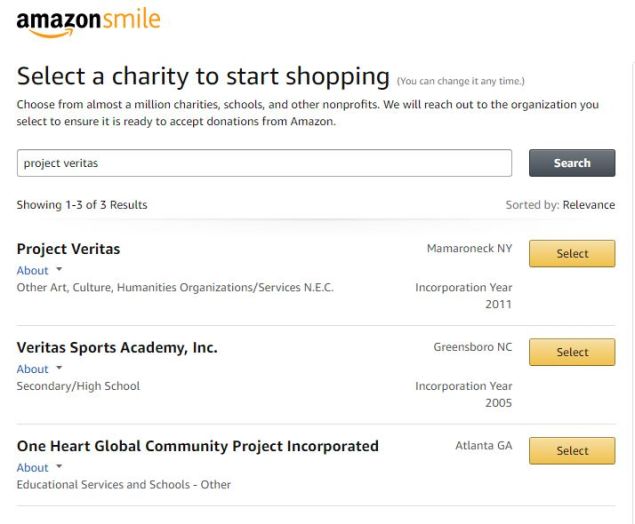The image size is (635, 524).
Task: Open About link under One Heart Global
Action: (32, 468)
